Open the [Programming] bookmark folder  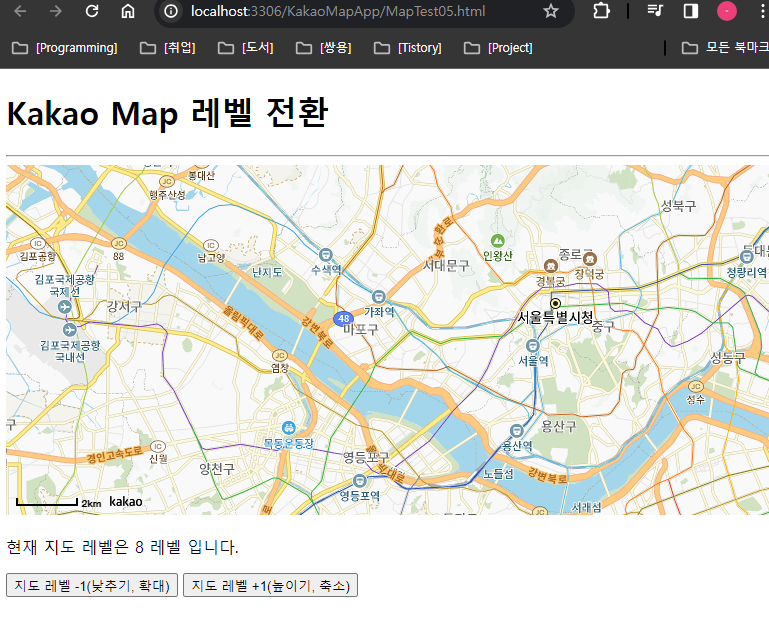[x=65, y=48]
